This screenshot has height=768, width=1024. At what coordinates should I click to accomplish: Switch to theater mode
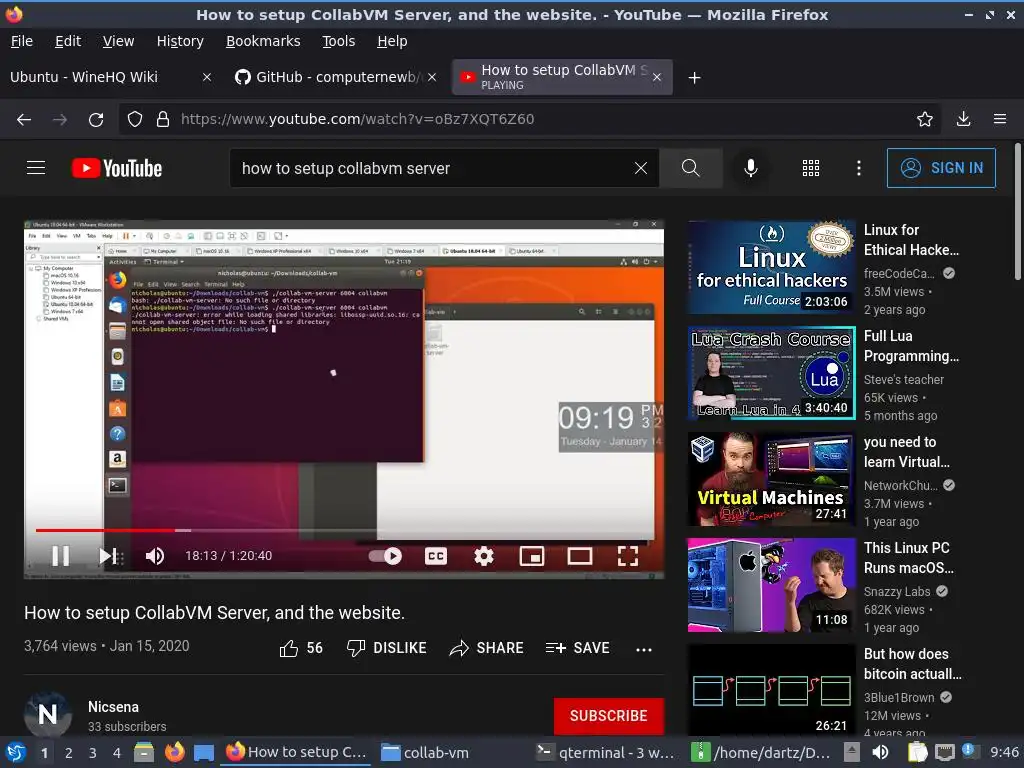pos(580,556)
